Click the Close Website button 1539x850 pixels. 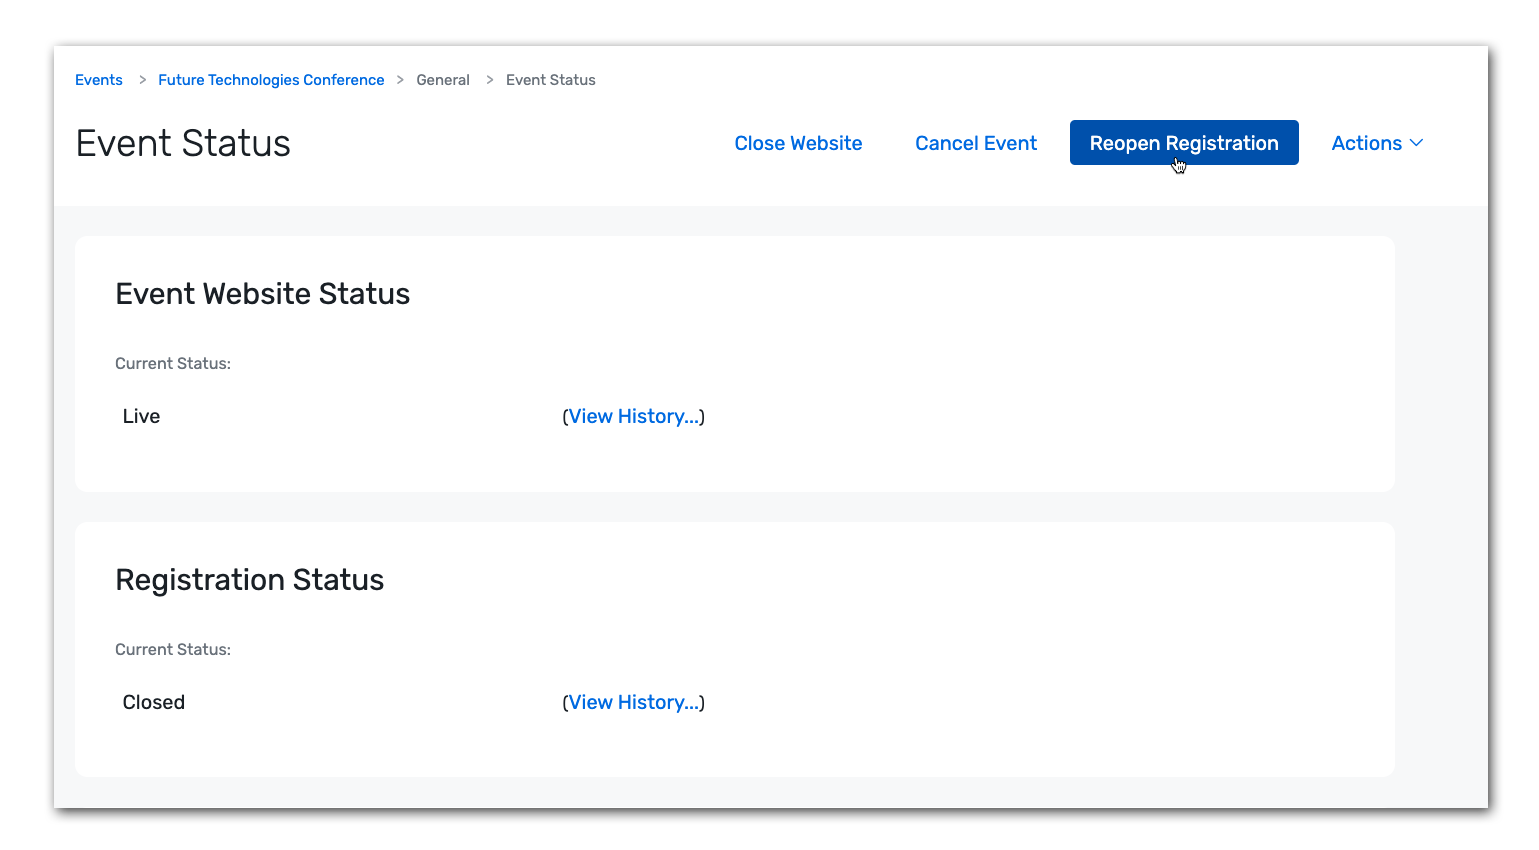798,143
